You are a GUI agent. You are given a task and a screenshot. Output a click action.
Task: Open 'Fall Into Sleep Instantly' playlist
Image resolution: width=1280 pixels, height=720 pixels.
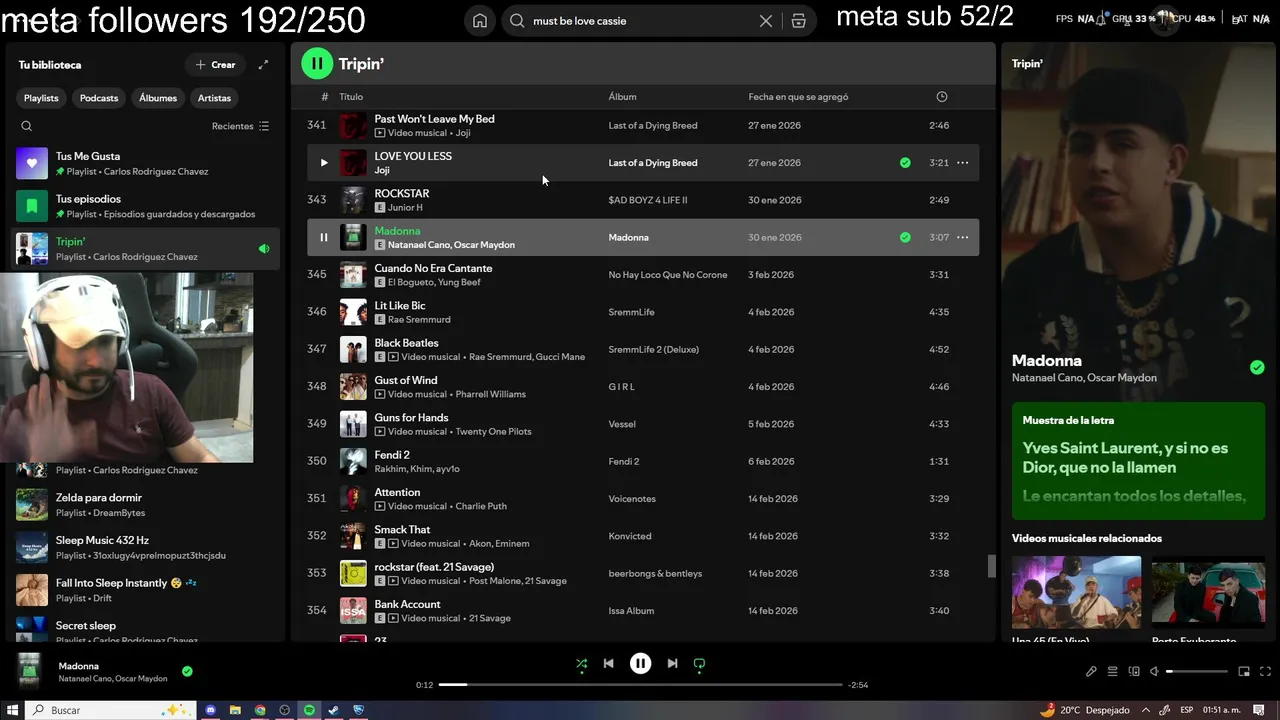(147, 590)
